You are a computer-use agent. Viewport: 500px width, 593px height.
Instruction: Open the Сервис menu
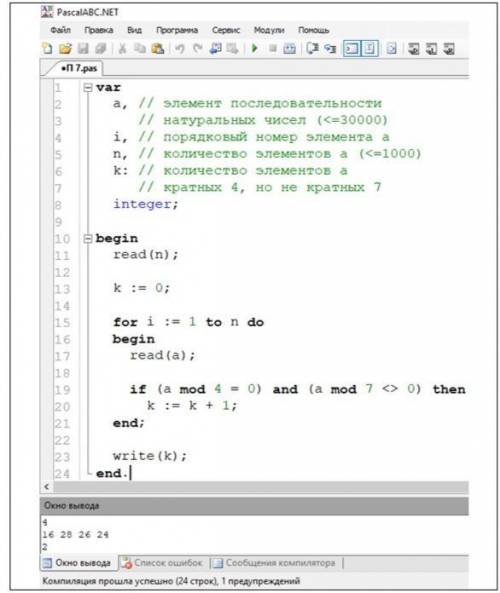click(x=226, y=30)
